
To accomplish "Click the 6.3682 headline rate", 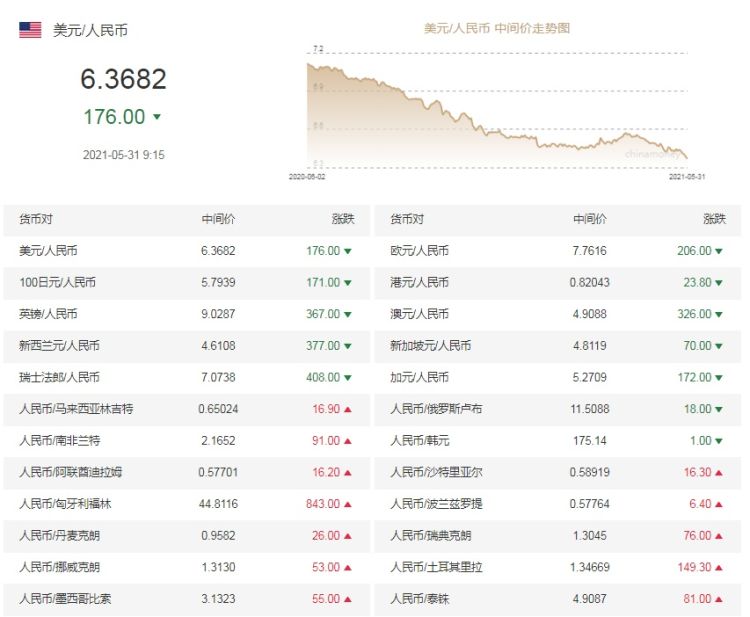I will [123, 79].
